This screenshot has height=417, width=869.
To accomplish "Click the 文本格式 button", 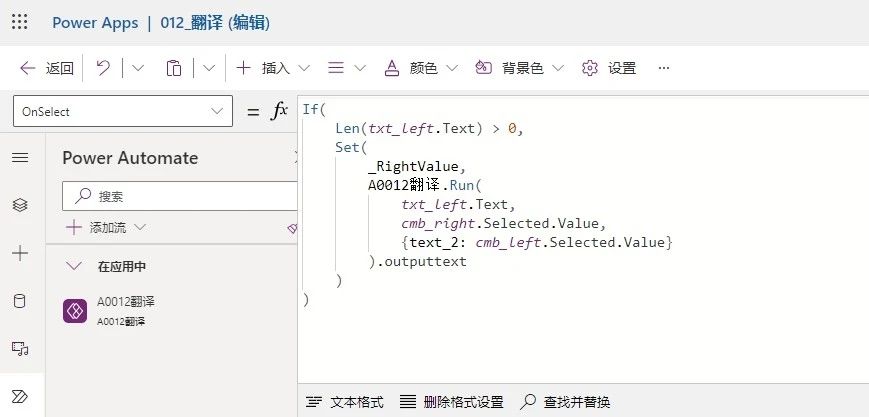I will tap(345, 402).
